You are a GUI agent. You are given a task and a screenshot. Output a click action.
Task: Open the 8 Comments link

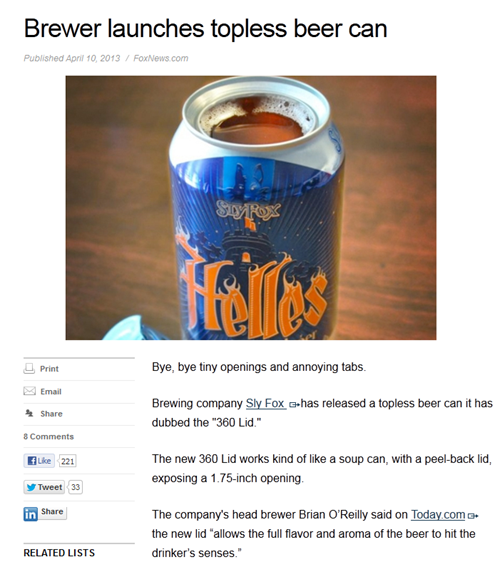click(48, 436)
